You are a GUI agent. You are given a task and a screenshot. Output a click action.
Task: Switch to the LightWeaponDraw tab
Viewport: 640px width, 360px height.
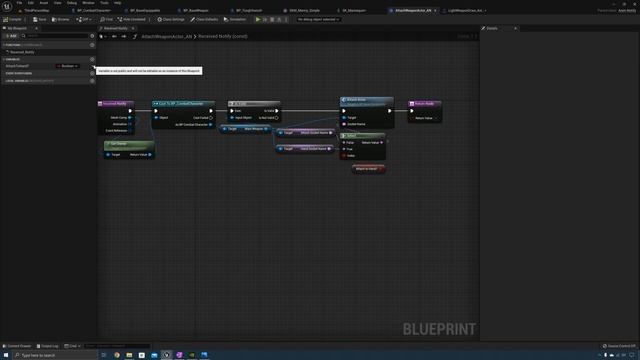click(465, 11)
